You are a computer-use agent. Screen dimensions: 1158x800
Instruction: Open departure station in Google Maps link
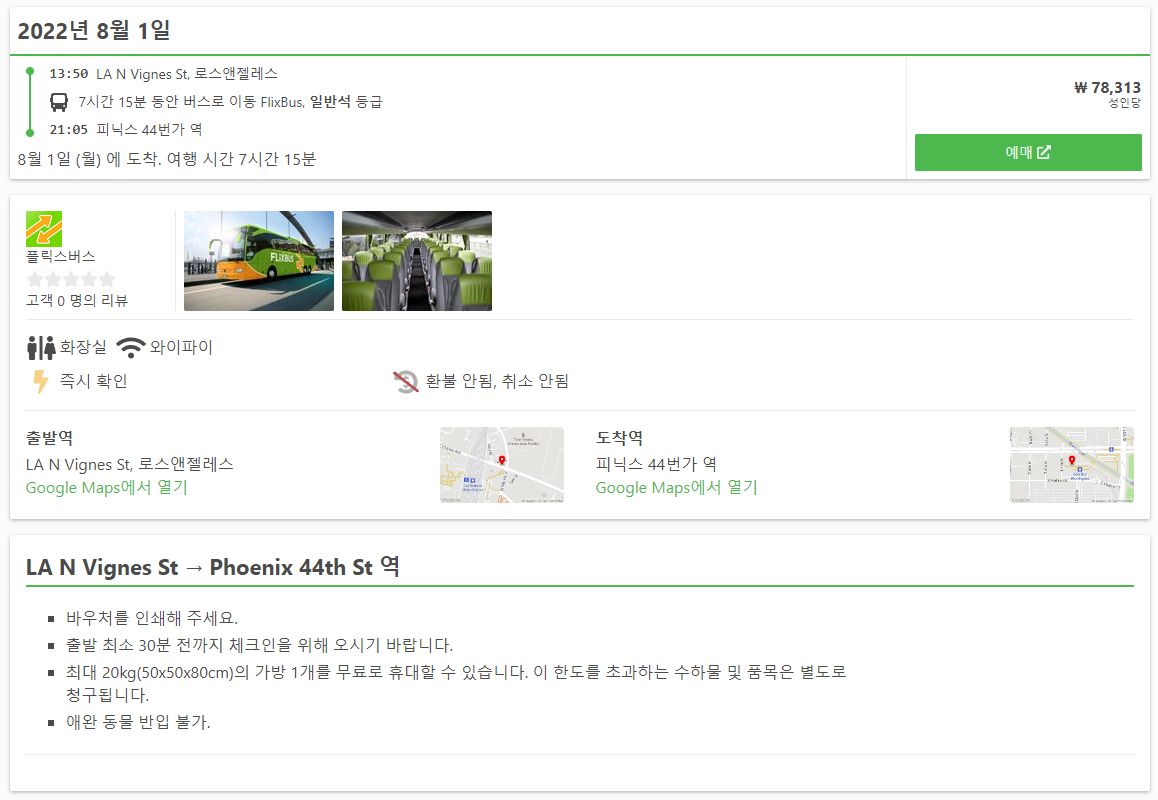pyautogui.click(x=107, y=488)
